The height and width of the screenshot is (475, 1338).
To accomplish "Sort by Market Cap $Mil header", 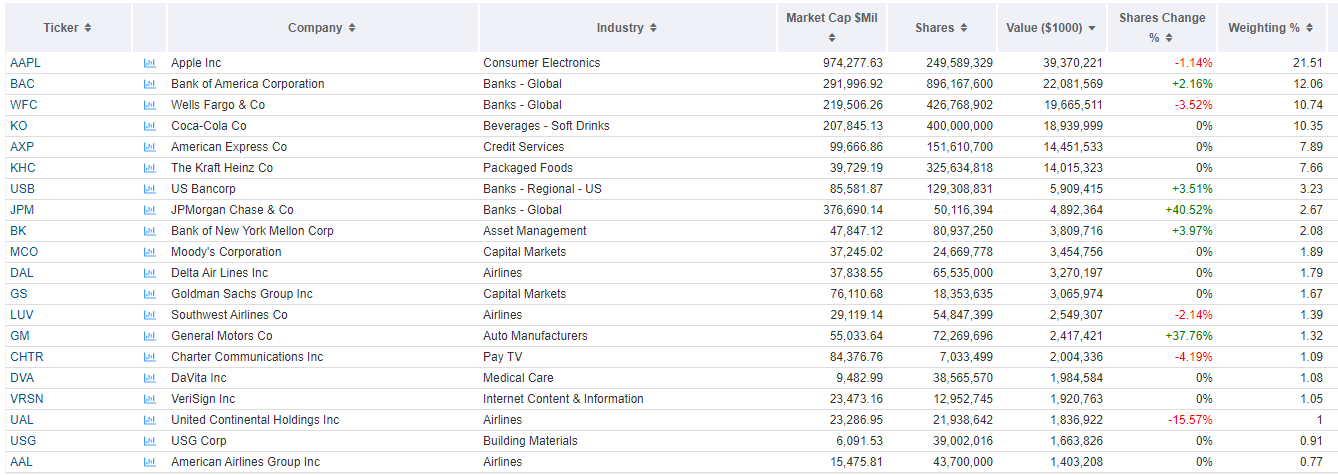I will pyautogui.click(x=831, y=28).
